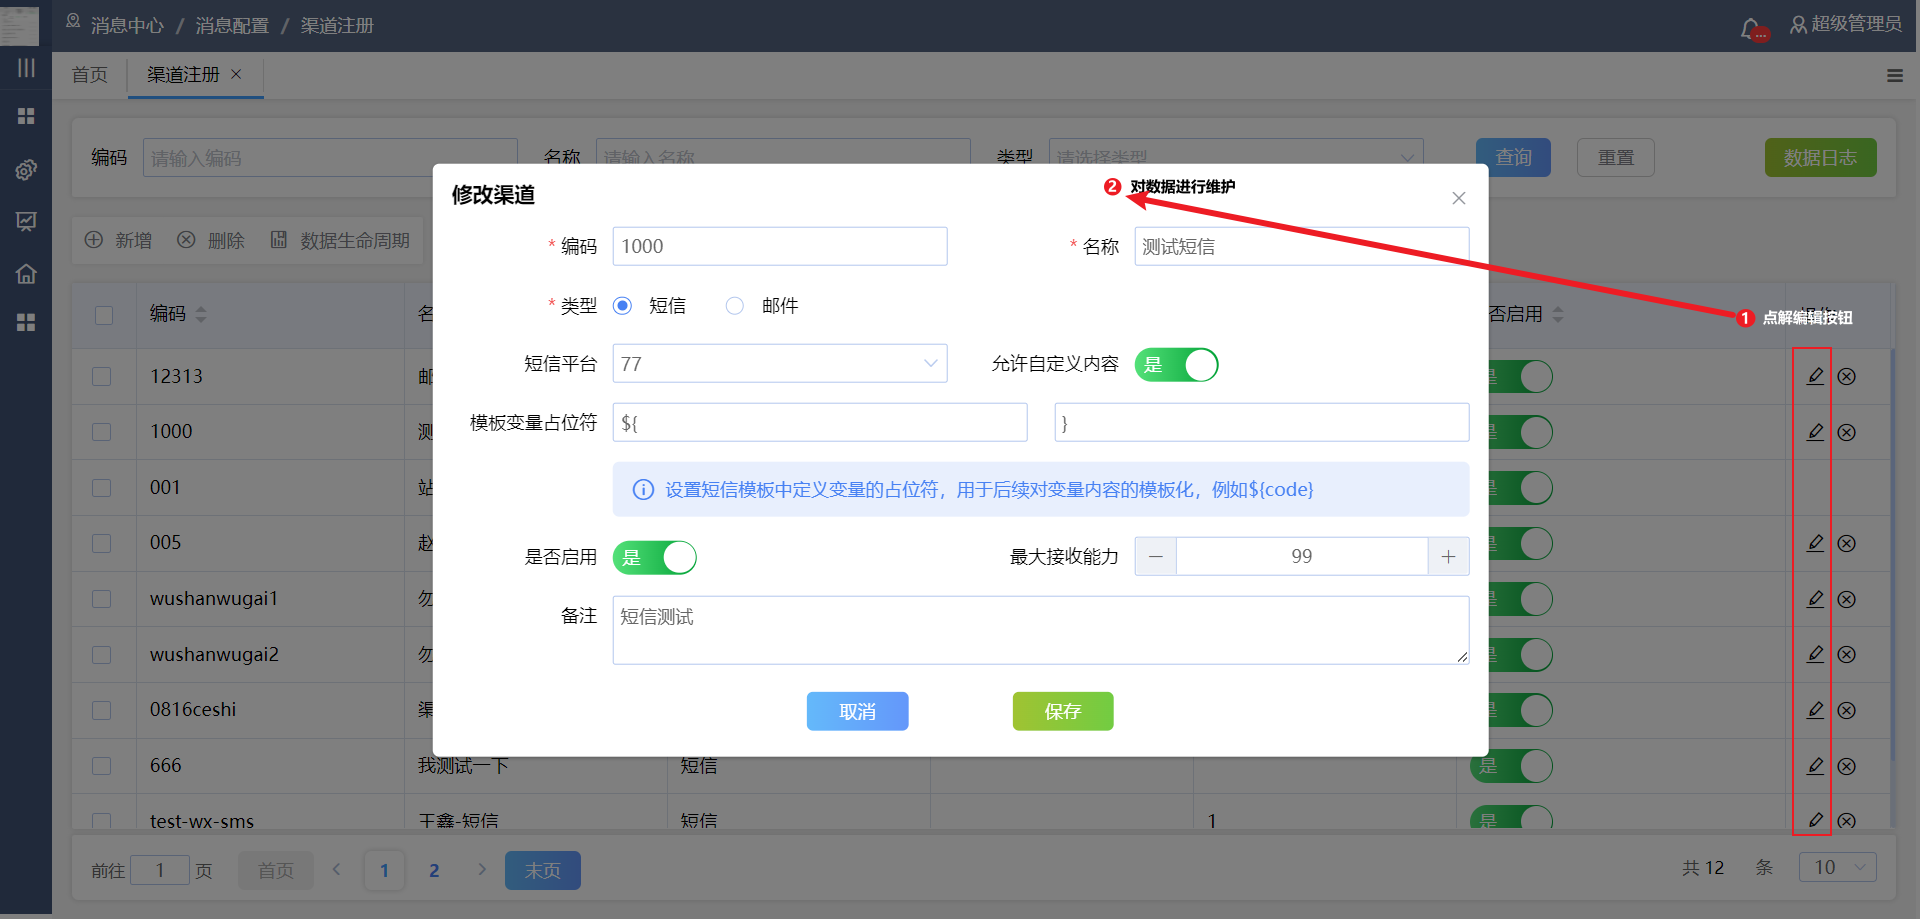The width and height of the screenshot is (1920, 919).
Task: Toggle the 允许自定义内容 switch
Action: pos(1176,365)
